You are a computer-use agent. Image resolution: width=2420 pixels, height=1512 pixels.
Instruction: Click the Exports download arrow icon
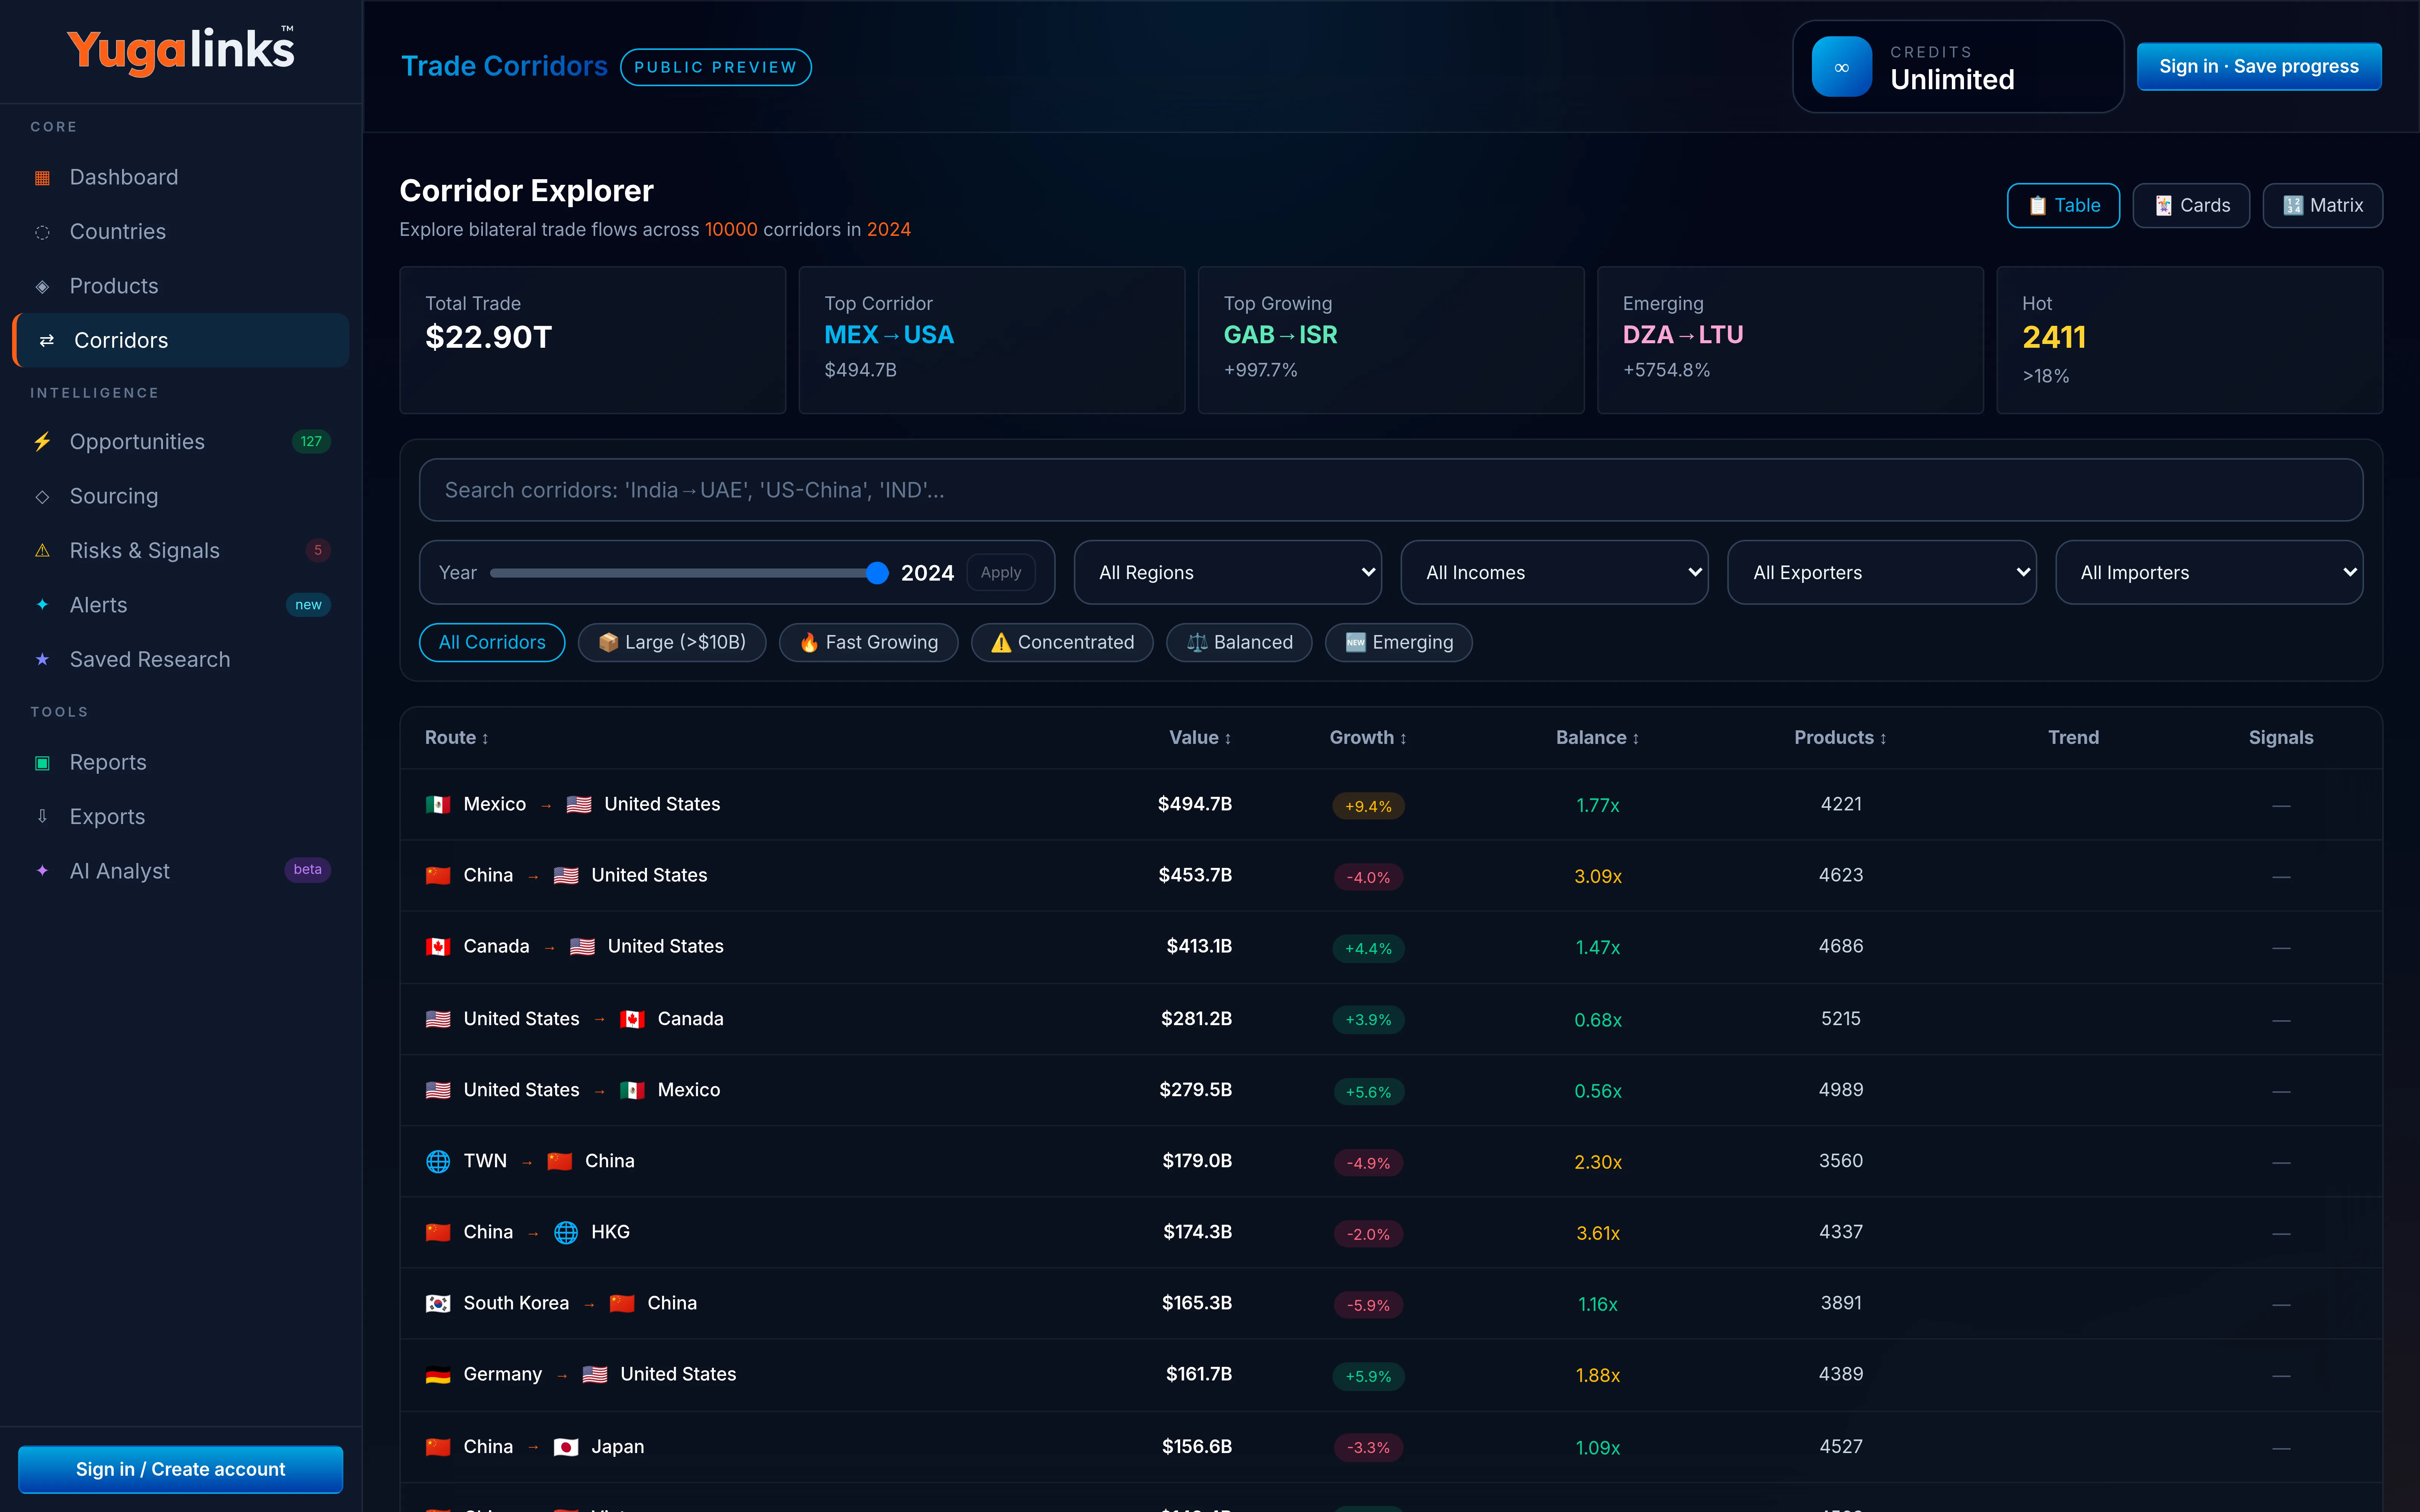point(42,817)
